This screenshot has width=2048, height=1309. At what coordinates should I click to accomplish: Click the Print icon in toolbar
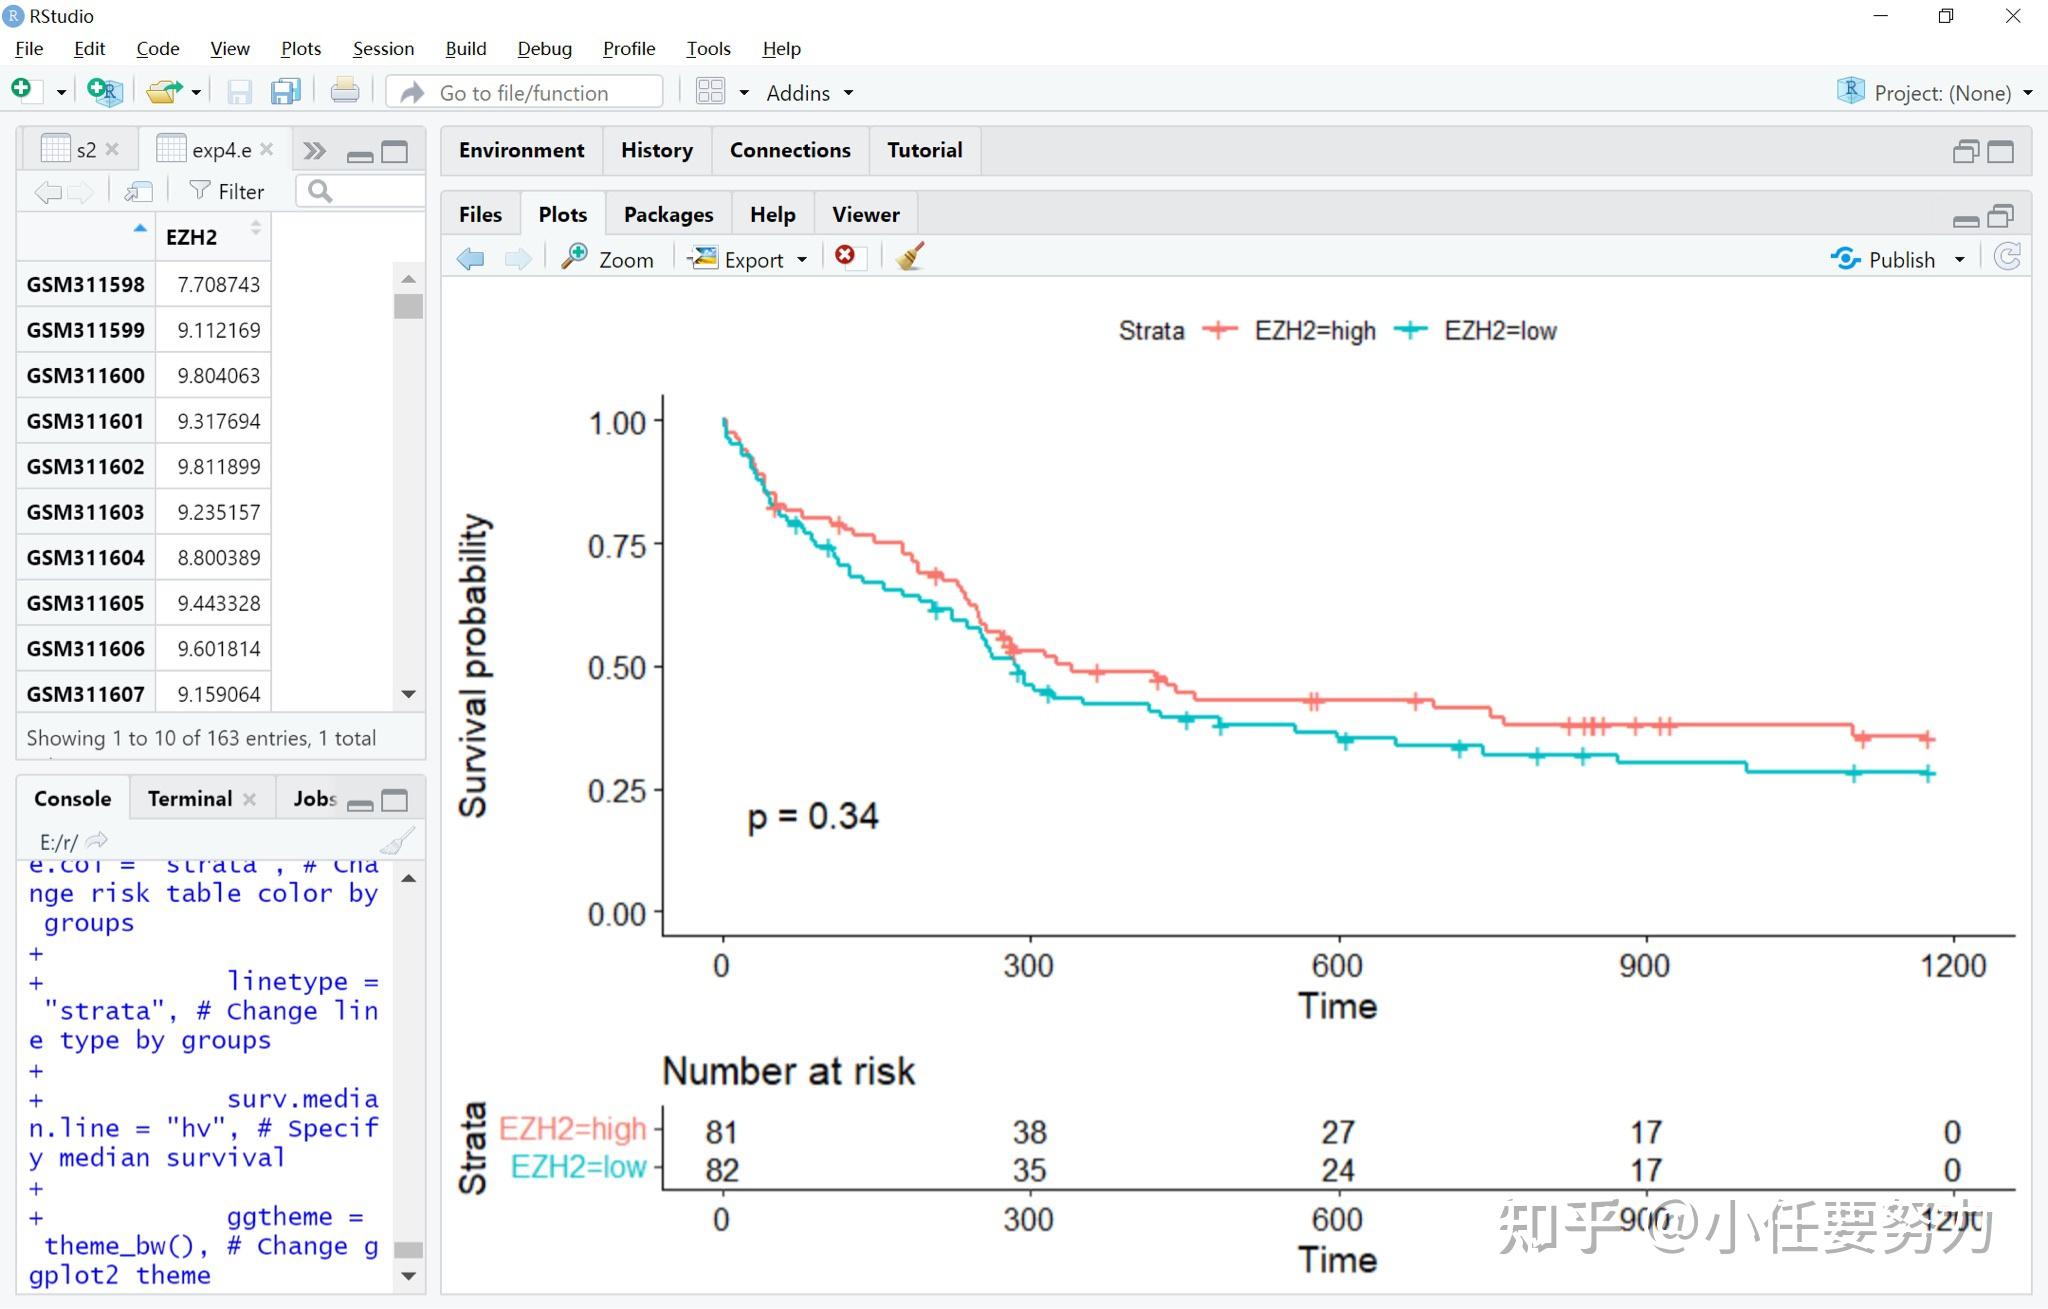click(344, 92)
